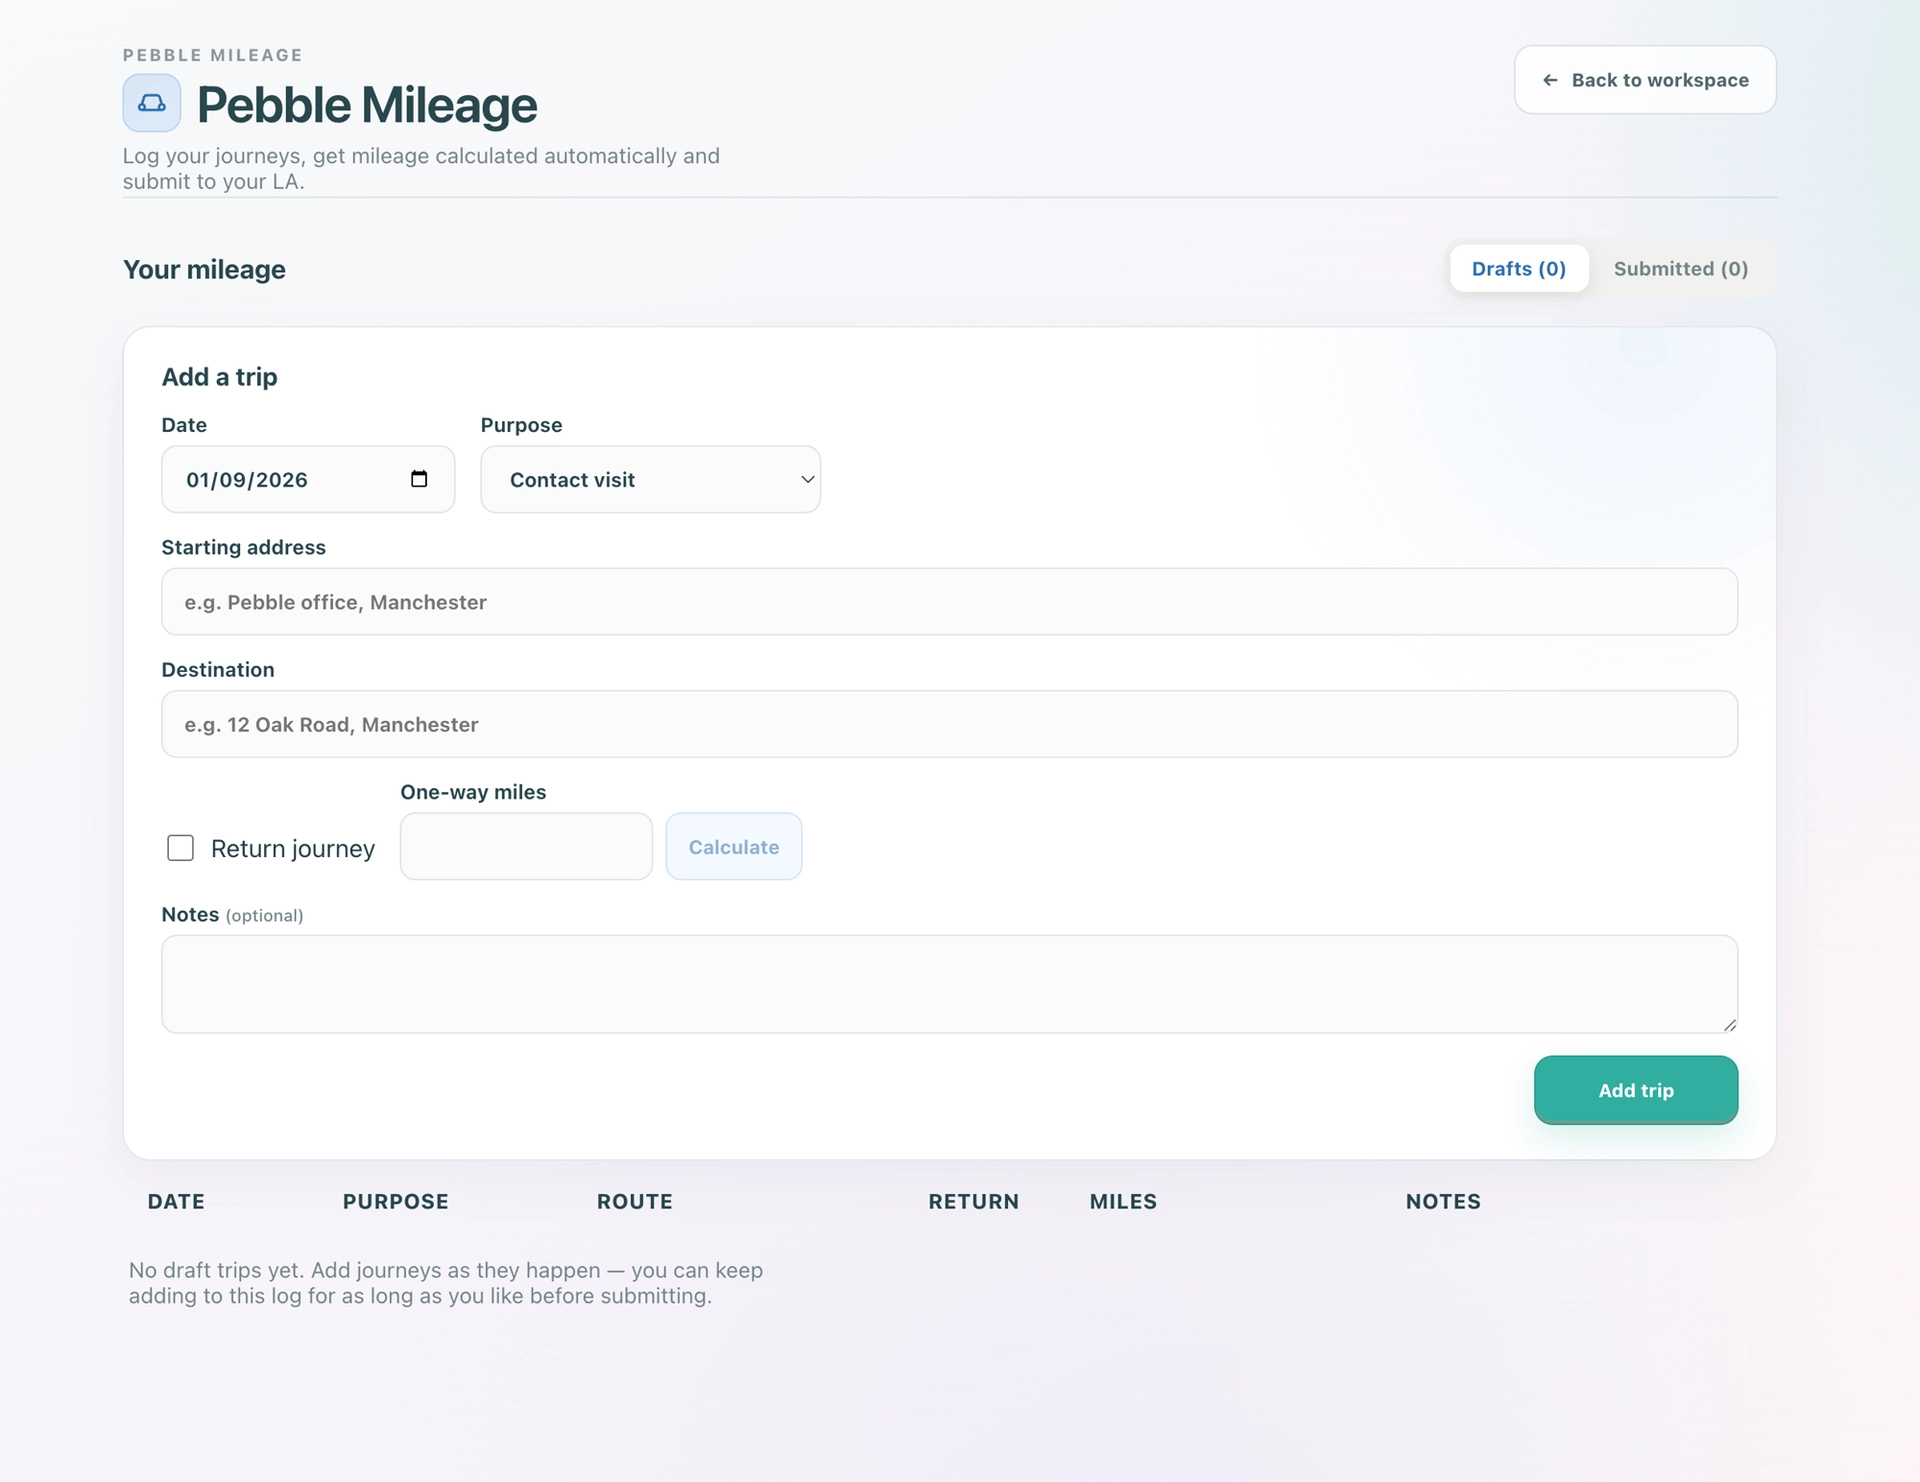The height and width of the screenshot is (1482, 1920).
Task: Click the 'Your mileage' section heading
Action: tap(204, 270)
